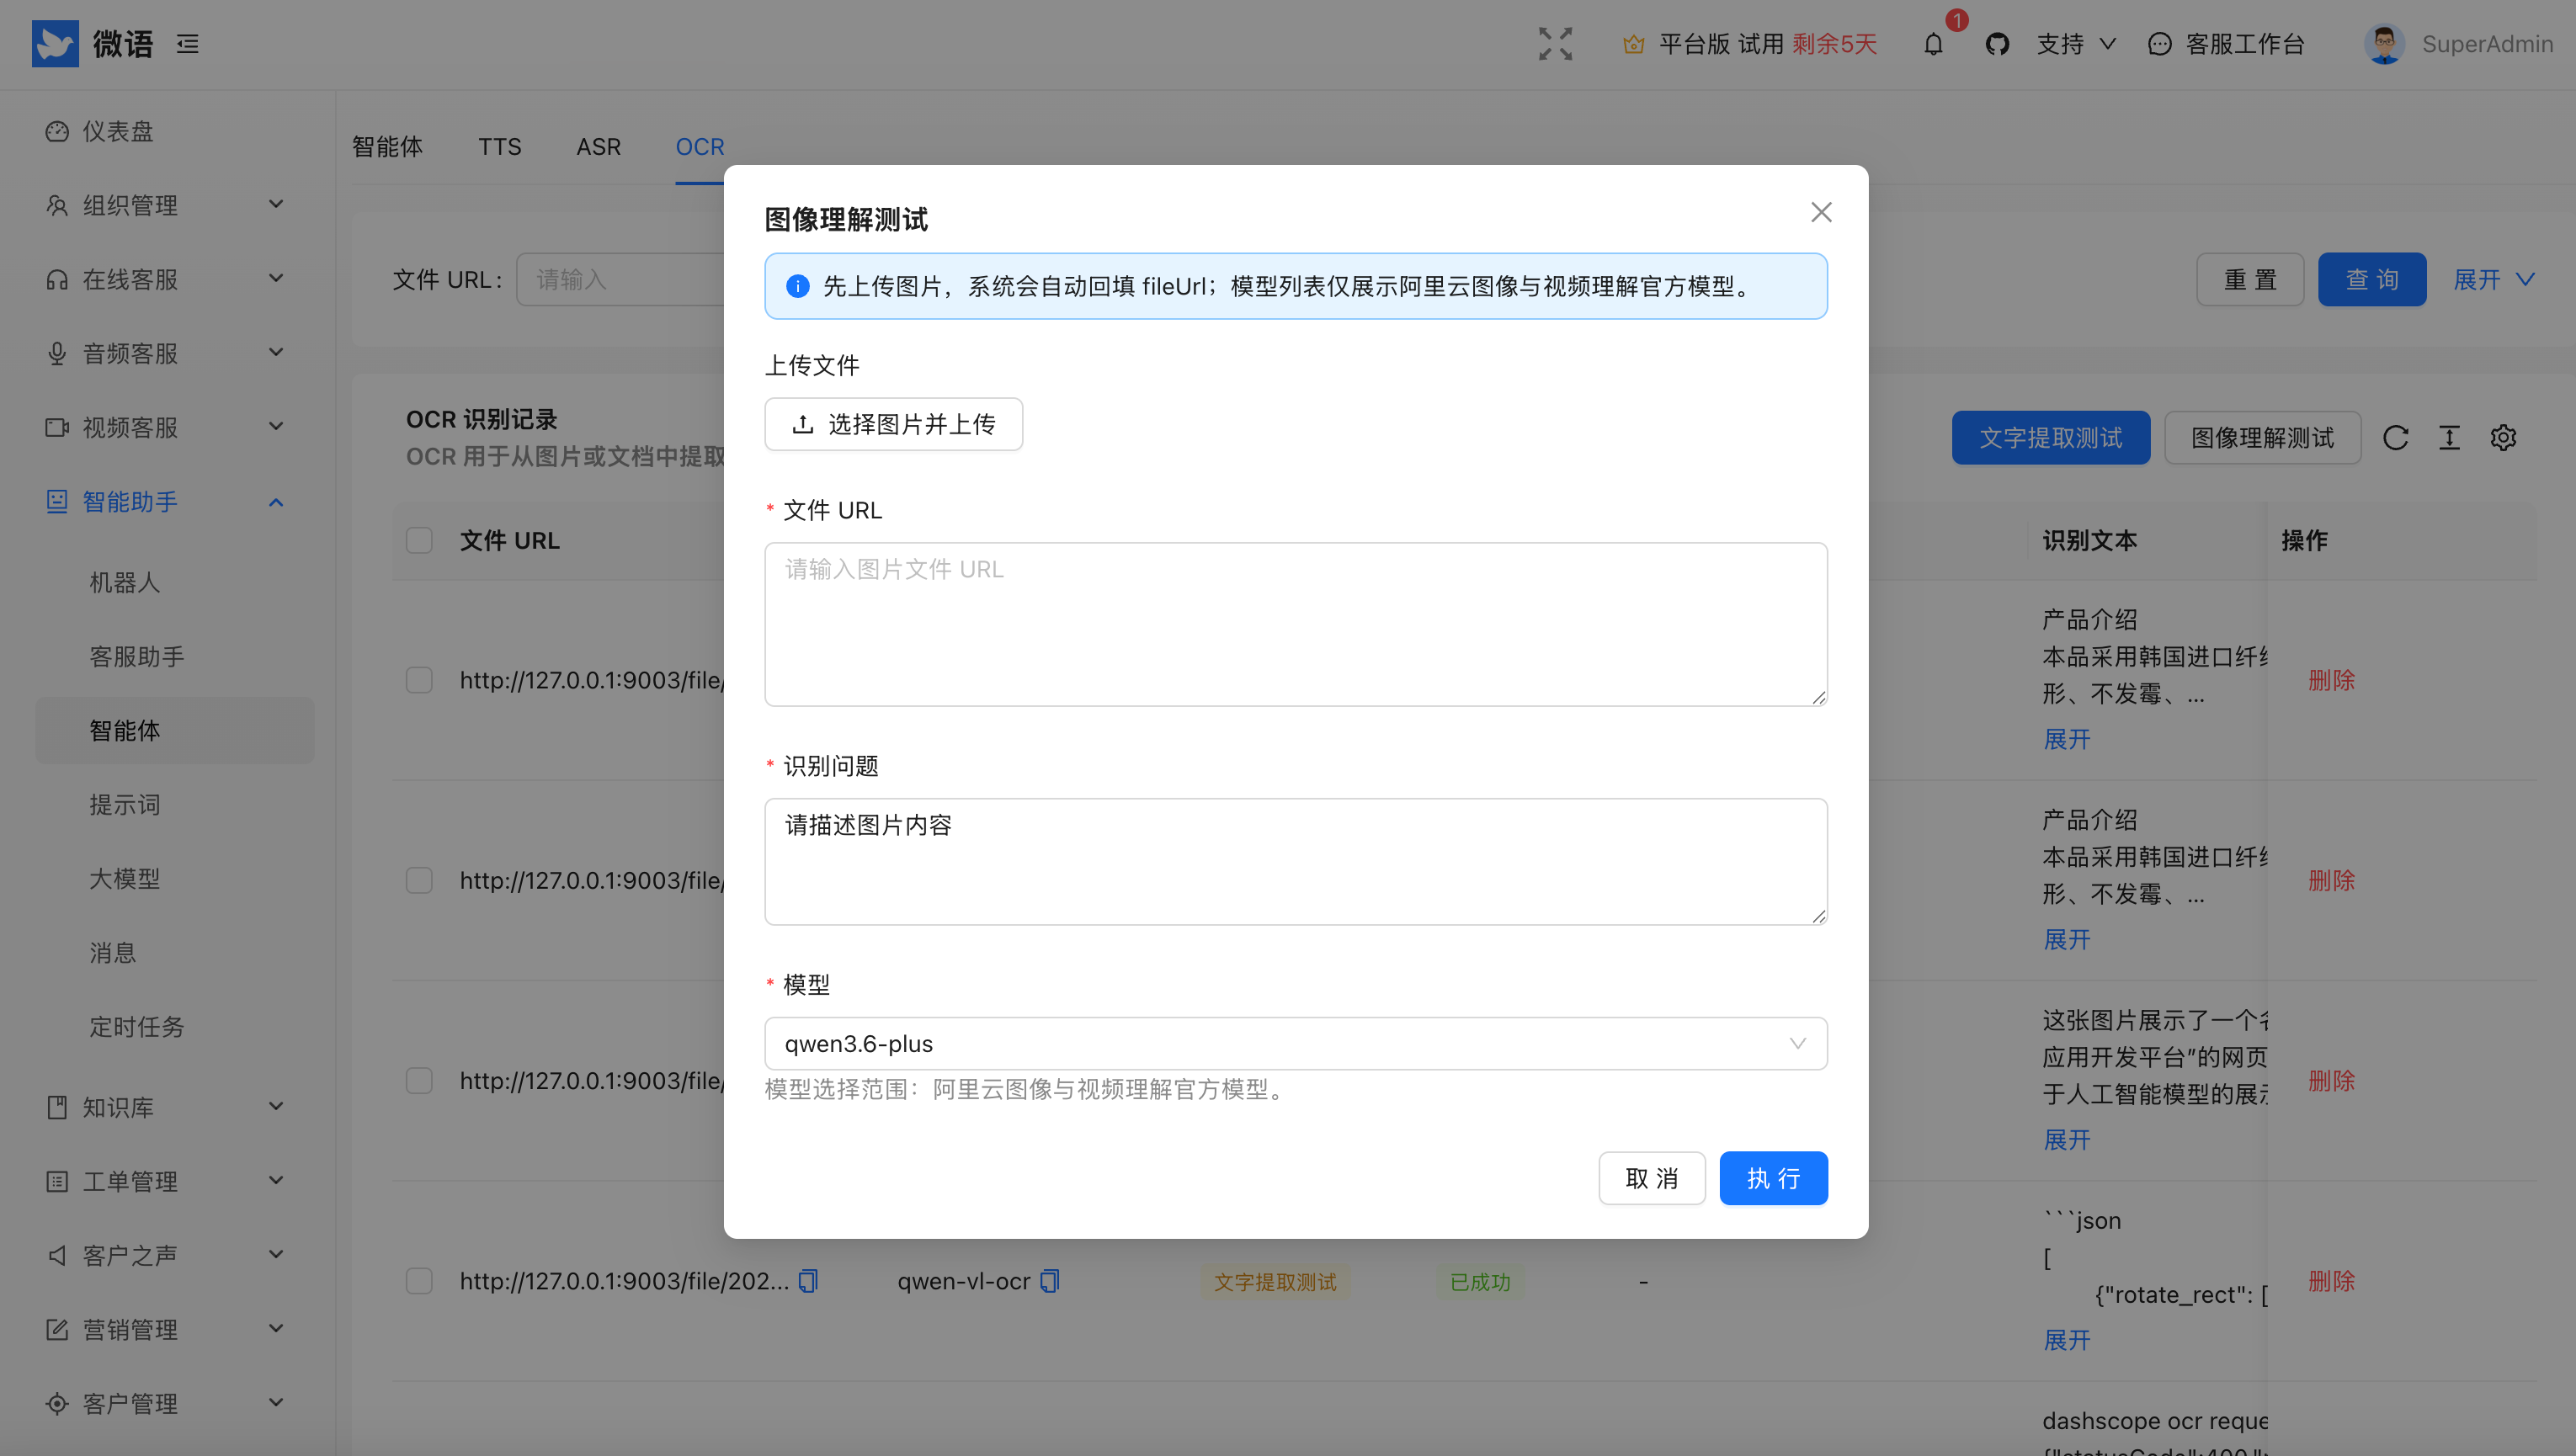
Task: Click 选择图片并上传 upload button
Action: [x=893, y=424]
